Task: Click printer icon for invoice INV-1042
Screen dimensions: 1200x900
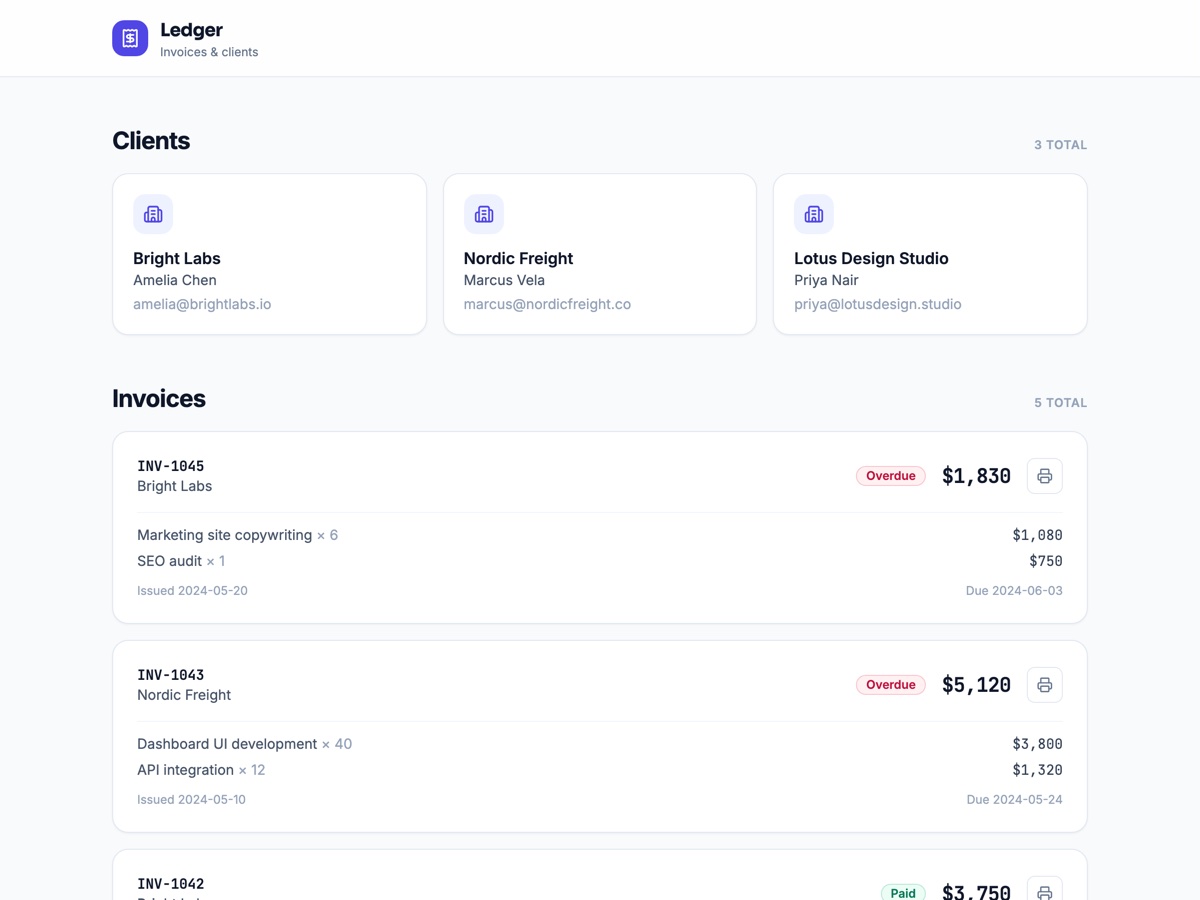Action: [x=1044, y=891]
